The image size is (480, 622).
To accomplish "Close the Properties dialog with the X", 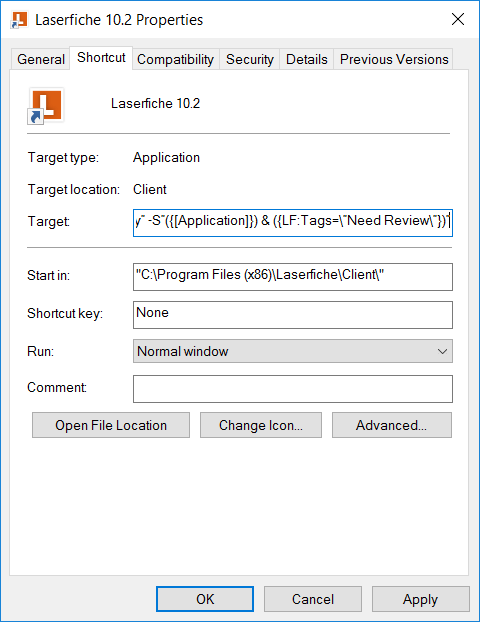I will [458, 19].
